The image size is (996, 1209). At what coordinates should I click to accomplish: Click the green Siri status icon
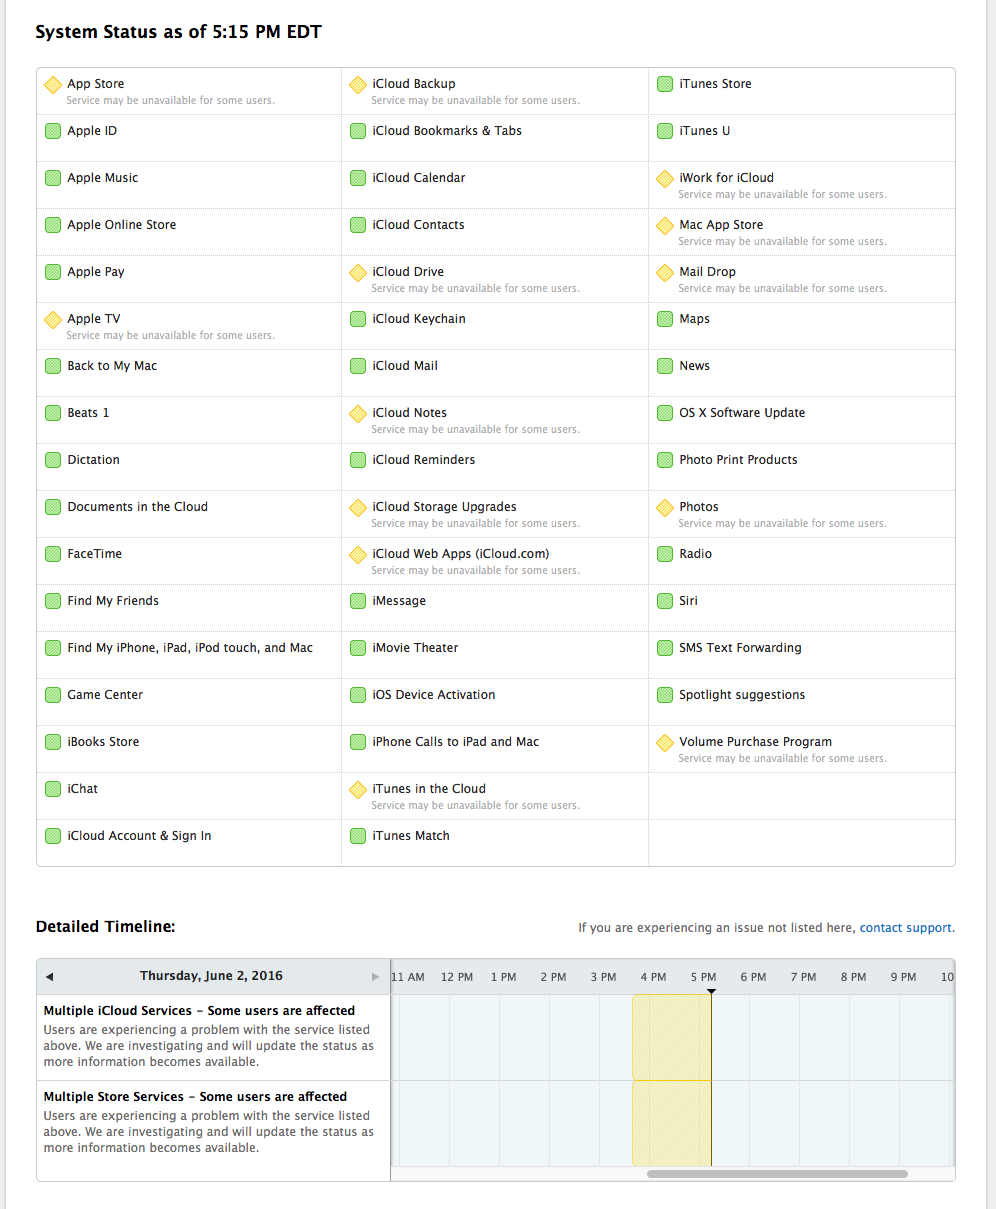coord(665,601)
